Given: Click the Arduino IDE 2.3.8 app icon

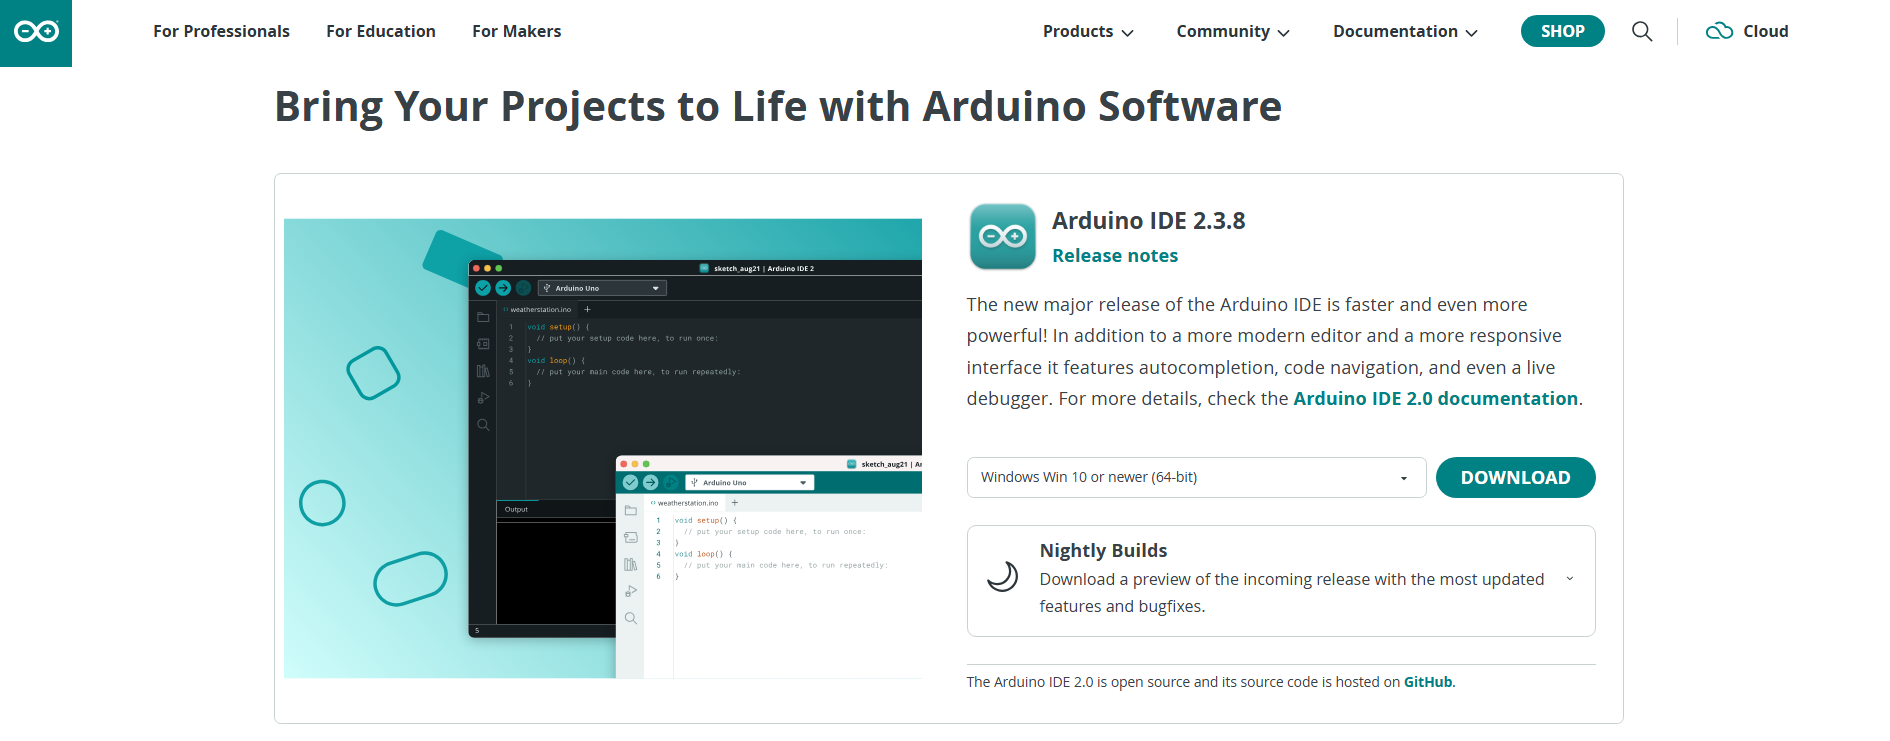Looking at the screenshot, I should tap(1003, 237).
